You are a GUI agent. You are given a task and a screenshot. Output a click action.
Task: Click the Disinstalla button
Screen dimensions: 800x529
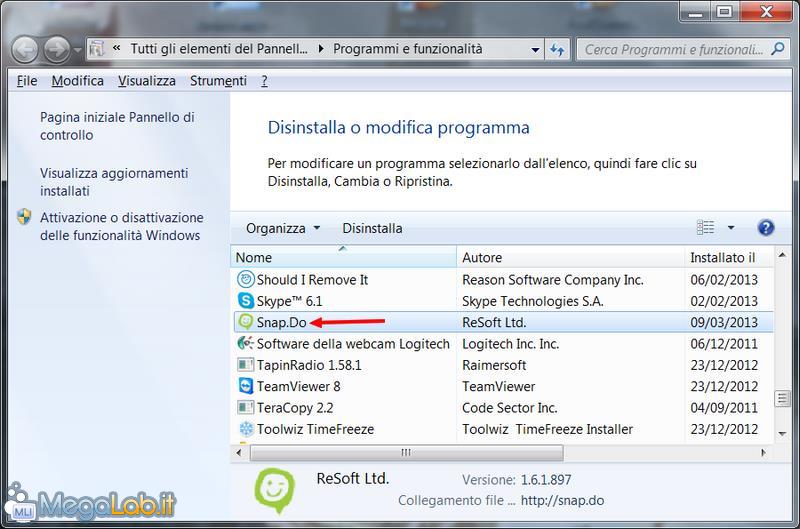pyautogui.click(x=372, y=228)
